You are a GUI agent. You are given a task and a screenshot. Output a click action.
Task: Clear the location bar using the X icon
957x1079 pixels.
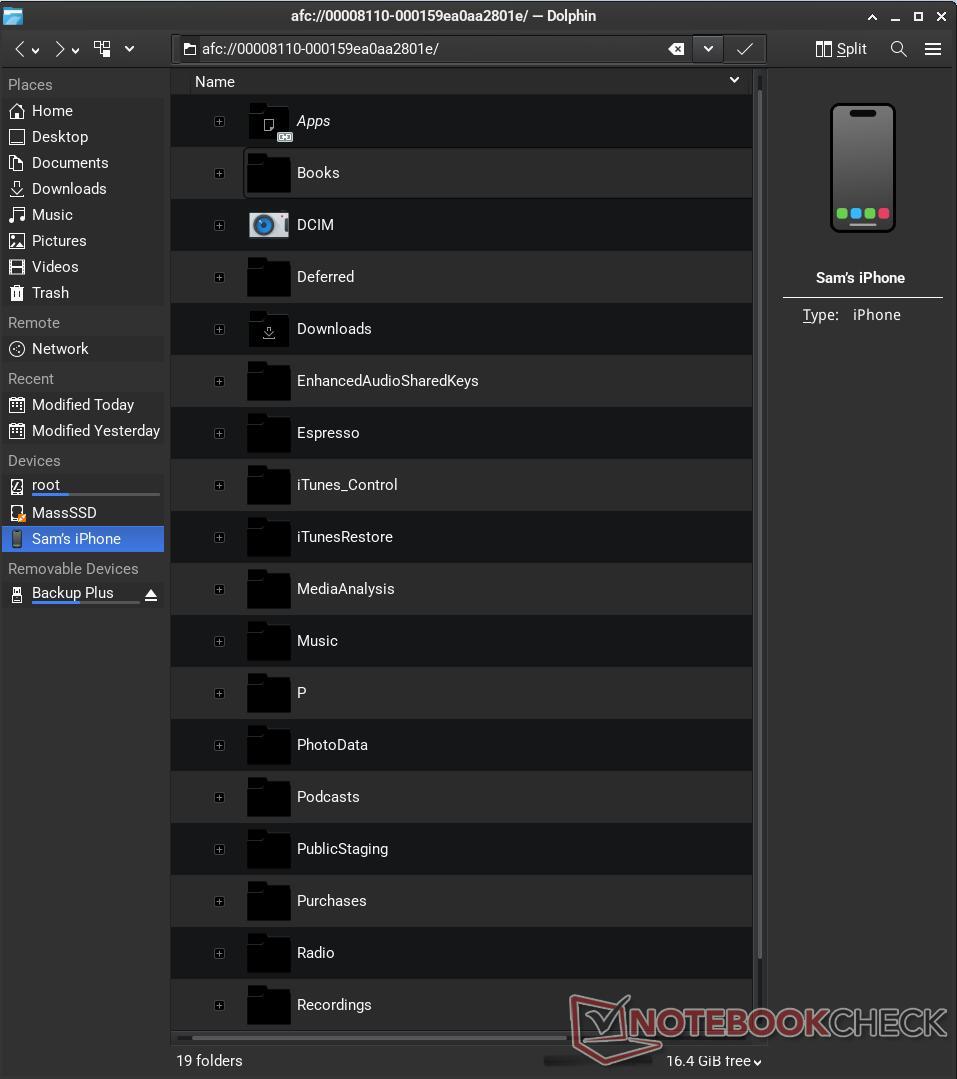click(674, 48)
